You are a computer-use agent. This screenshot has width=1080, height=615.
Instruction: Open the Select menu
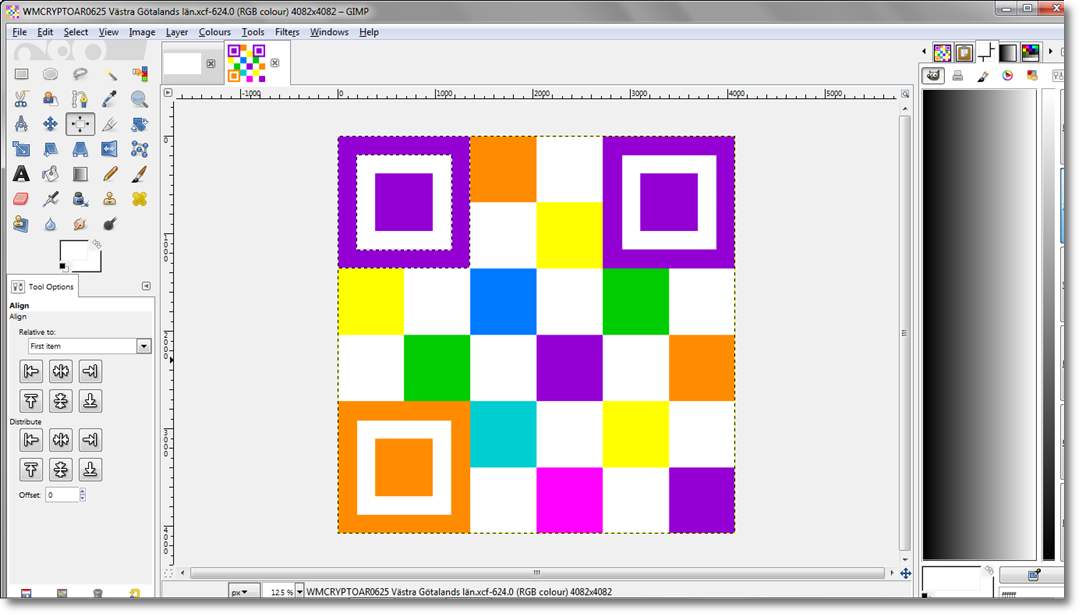[x=76, y=32]
